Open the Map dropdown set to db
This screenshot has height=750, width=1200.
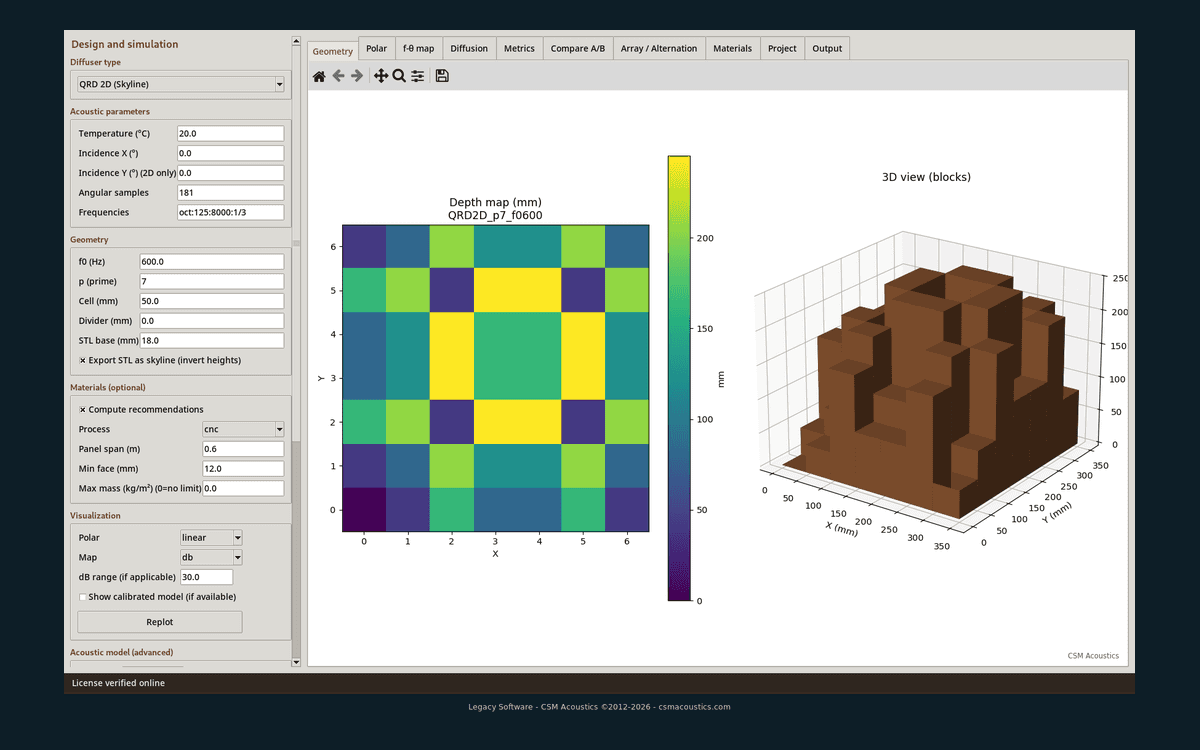[211, 557]
